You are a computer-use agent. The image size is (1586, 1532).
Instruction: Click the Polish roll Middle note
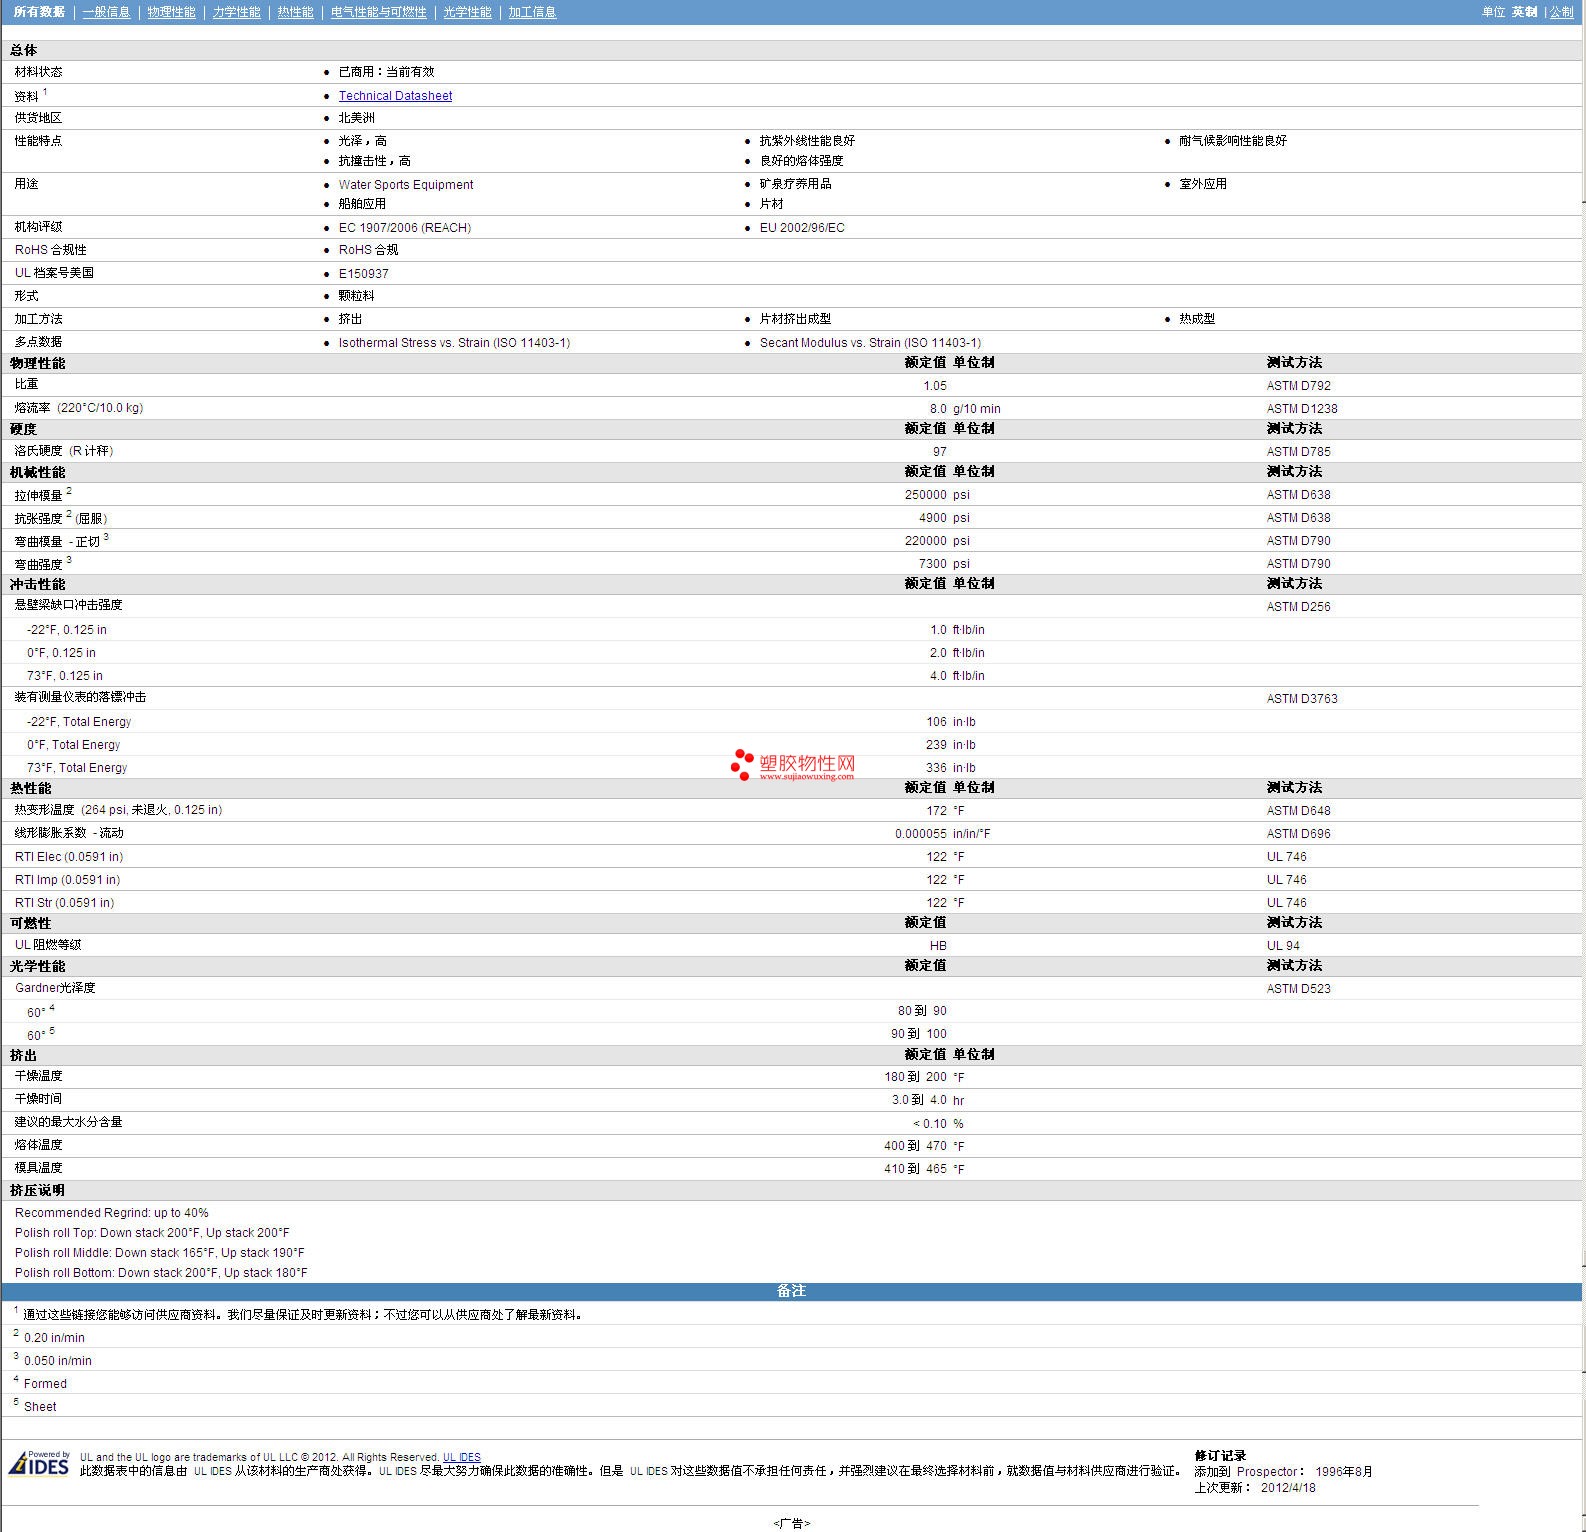(160, 1253)
